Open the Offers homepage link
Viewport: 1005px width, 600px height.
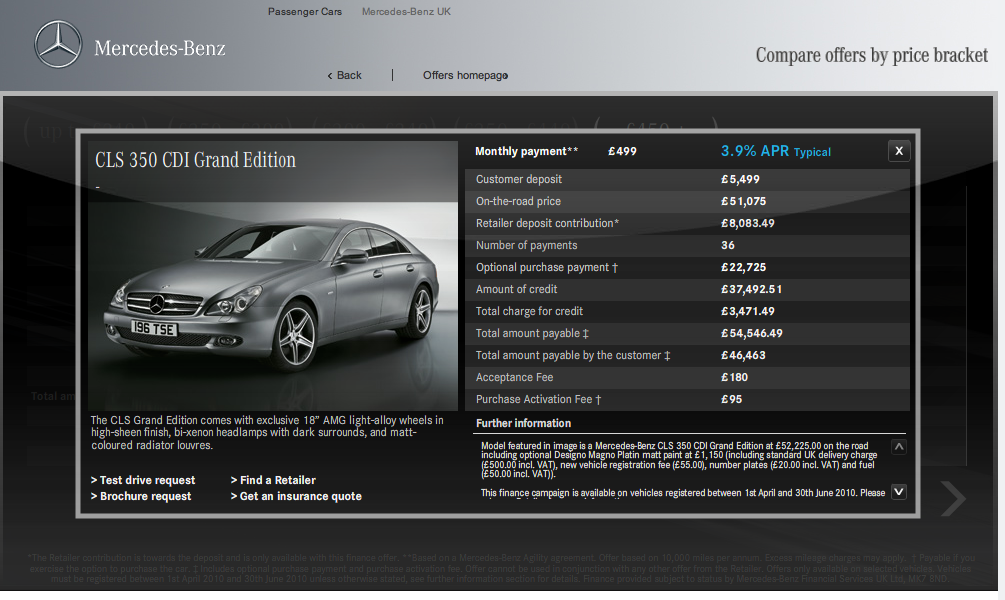[465, 75]
